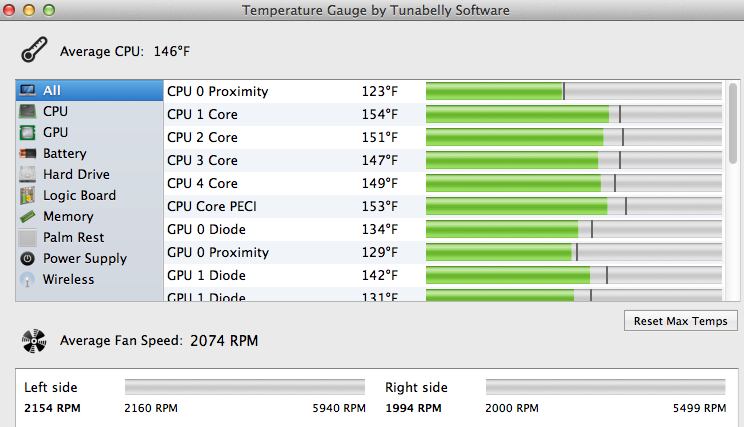Click the thermometer icon beside Average CPU

tap(34, 49)
